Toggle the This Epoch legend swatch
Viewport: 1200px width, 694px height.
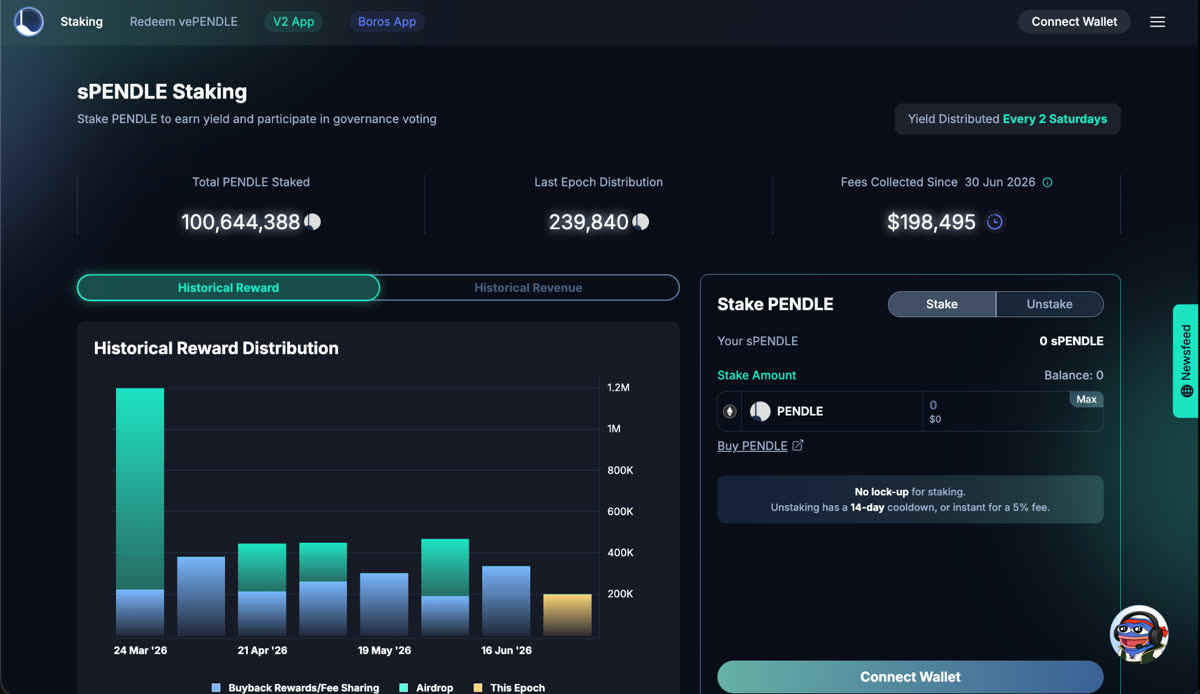coord(478,688)
